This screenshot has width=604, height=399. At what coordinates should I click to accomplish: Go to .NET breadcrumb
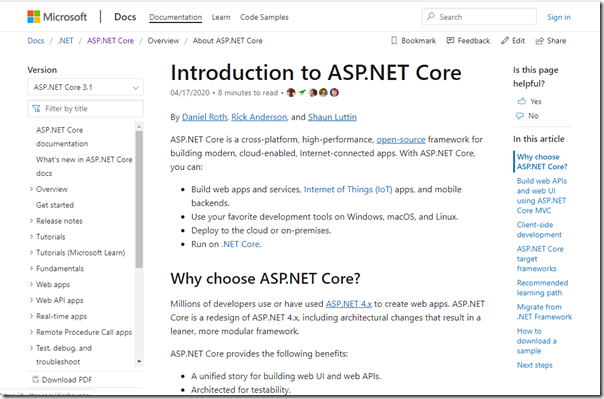coord(65,41)
